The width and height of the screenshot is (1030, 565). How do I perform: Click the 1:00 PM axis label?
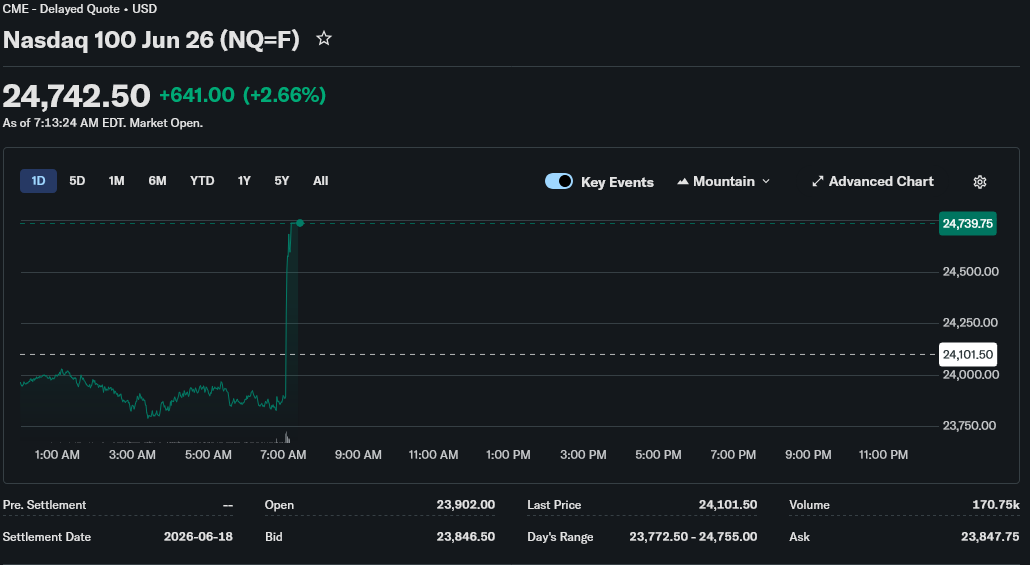[x=508, y=455]
